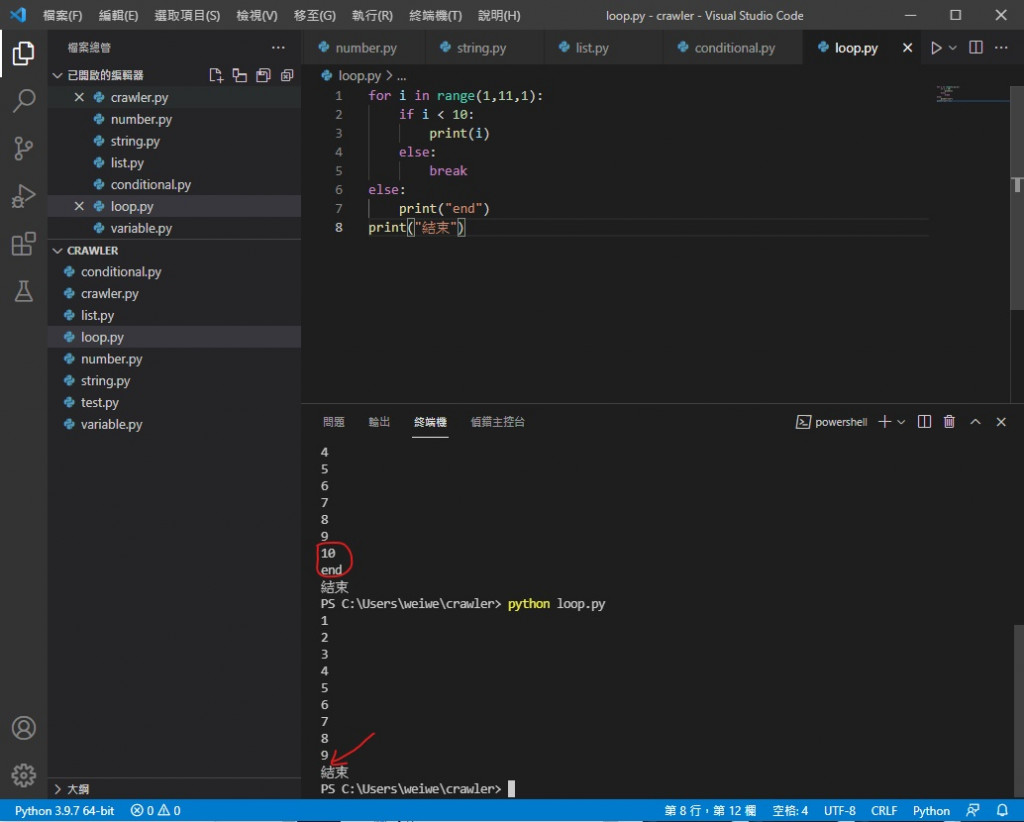Switch to number.py editor tab
The width and height of the screenshot is (1024, 822).
(x=364, y=48)
